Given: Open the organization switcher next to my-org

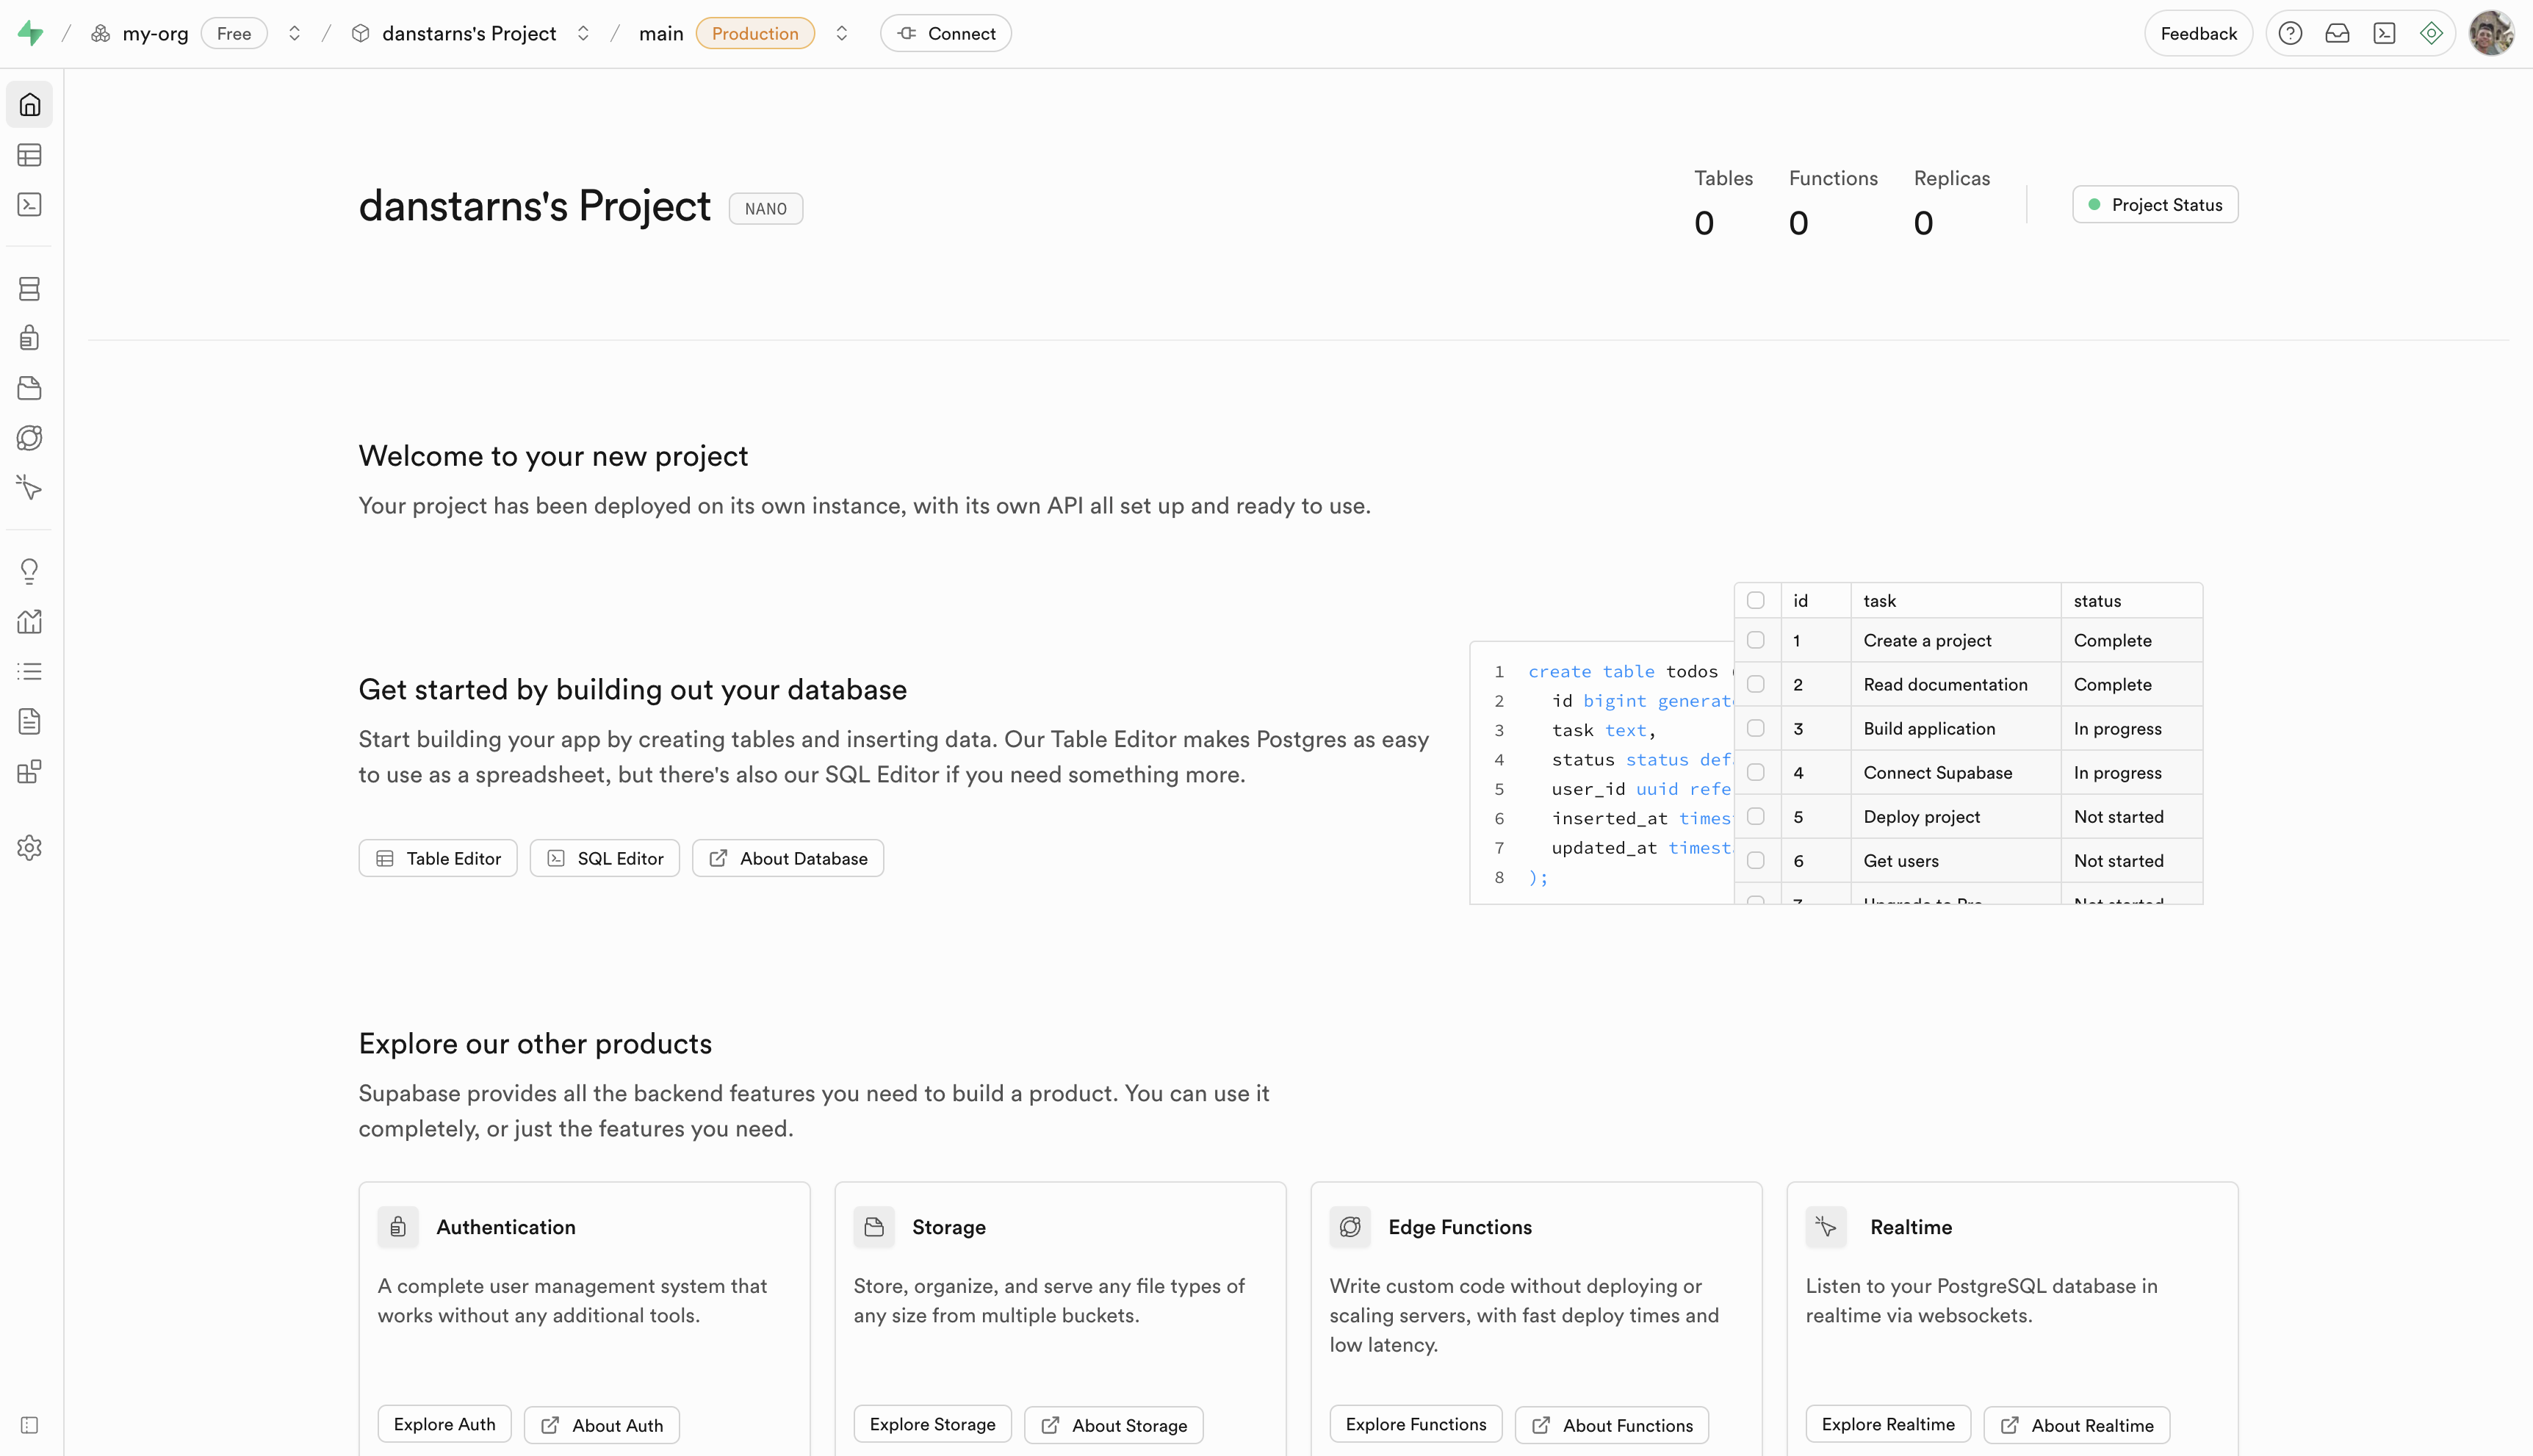Looking at the screenshot, I should (x=294, y=33).
